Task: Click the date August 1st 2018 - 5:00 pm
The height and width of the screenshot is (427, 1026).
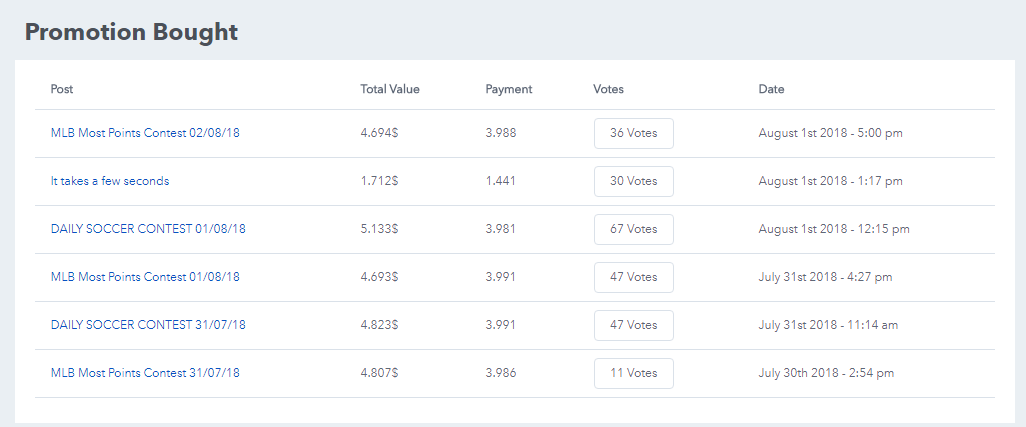Action: point(830,133)
